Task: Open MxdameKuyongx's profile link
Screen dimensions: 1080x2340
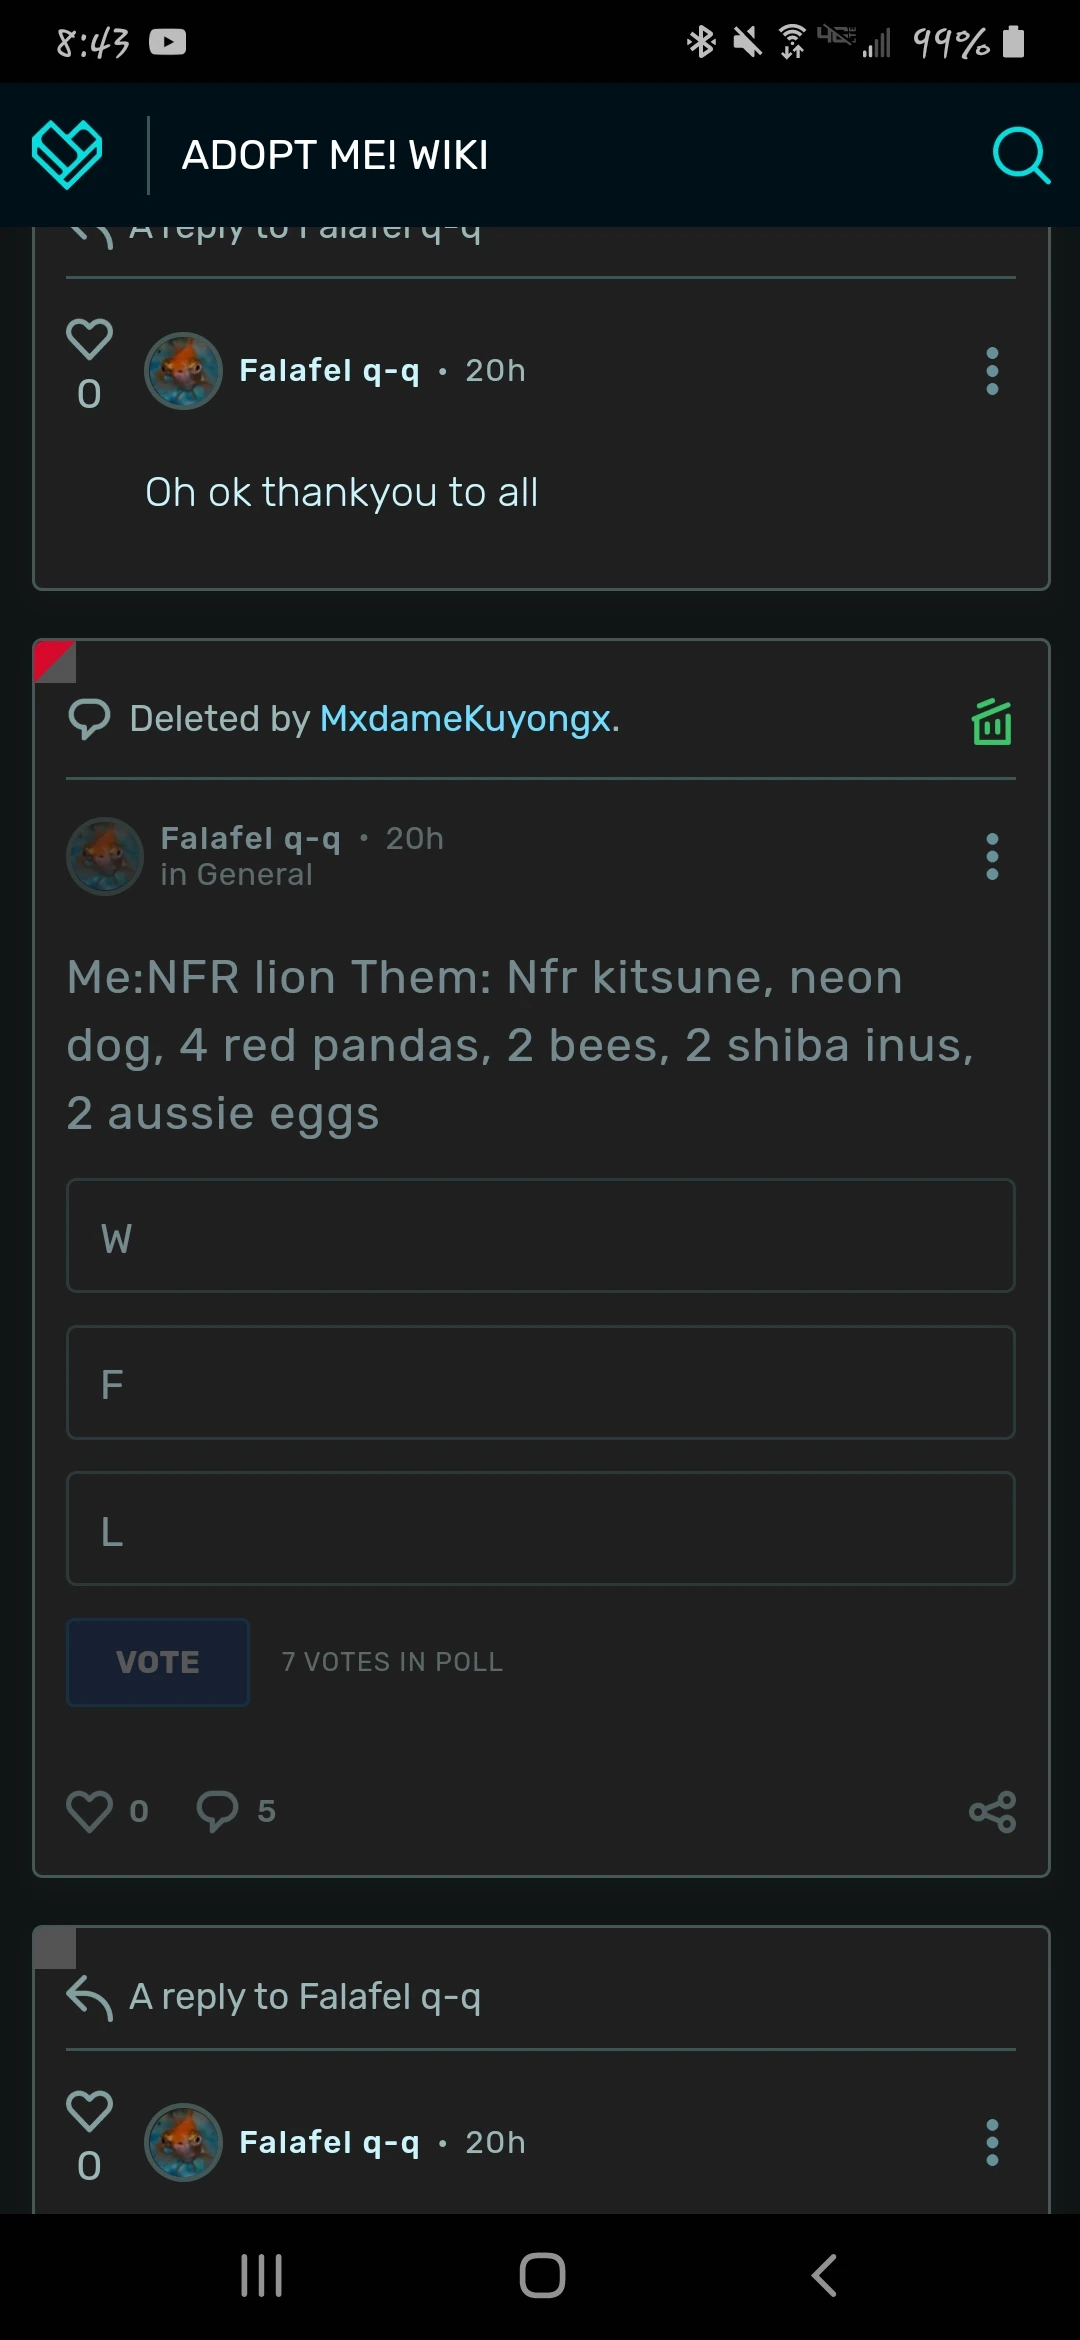Action: point(465,719)
